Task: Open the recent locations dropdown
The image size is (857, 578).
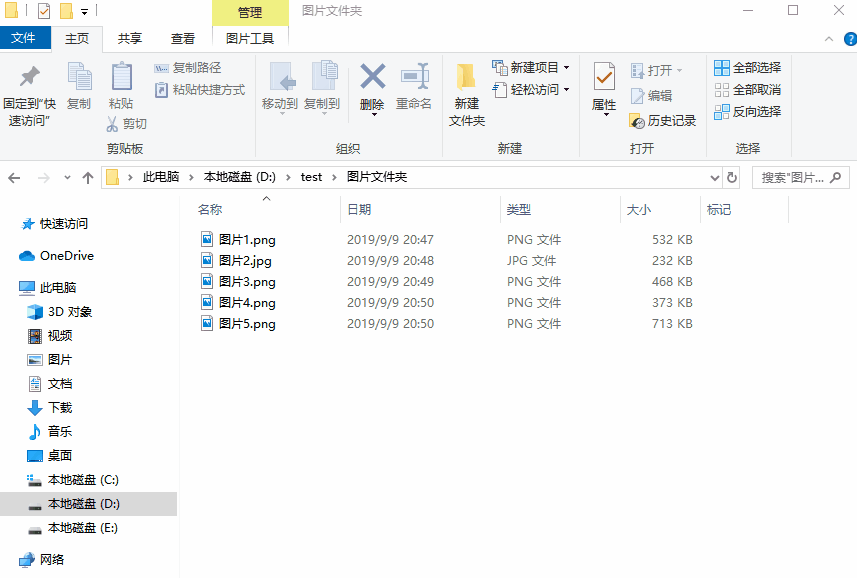Action: tap(67, 178)
